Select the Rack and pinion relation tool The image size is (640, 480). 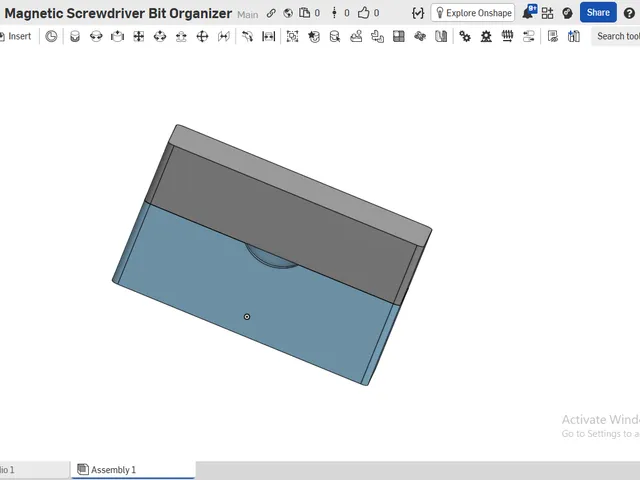486,36
